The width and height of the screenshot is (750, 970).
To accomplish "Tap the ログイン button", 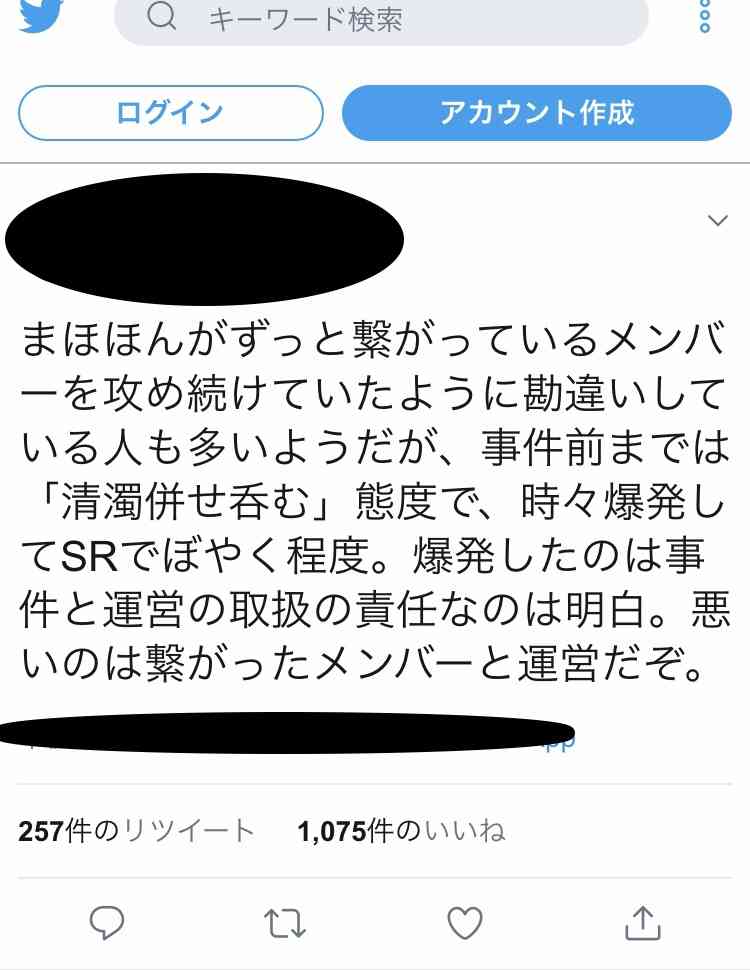I will point(171,113).
